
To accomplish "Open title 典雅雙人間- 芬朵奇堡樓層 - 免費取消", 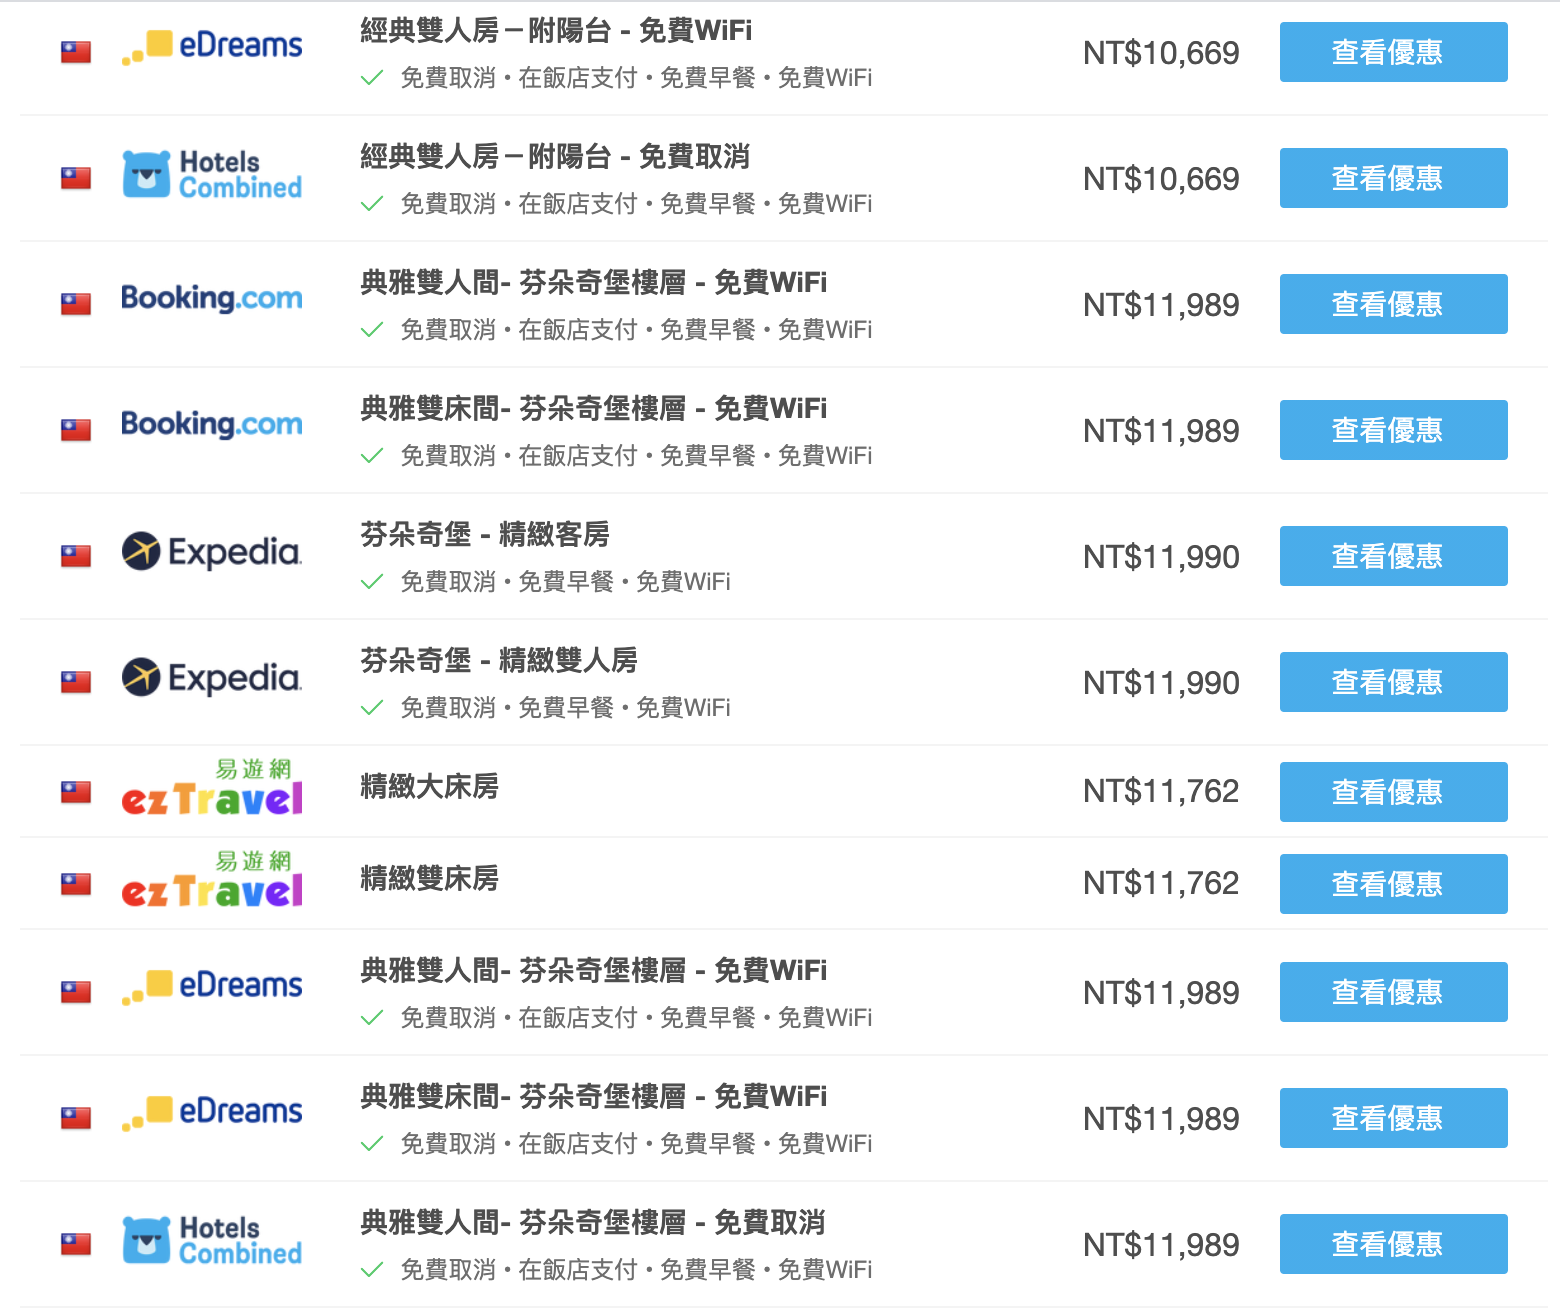I will [593, 1223].
